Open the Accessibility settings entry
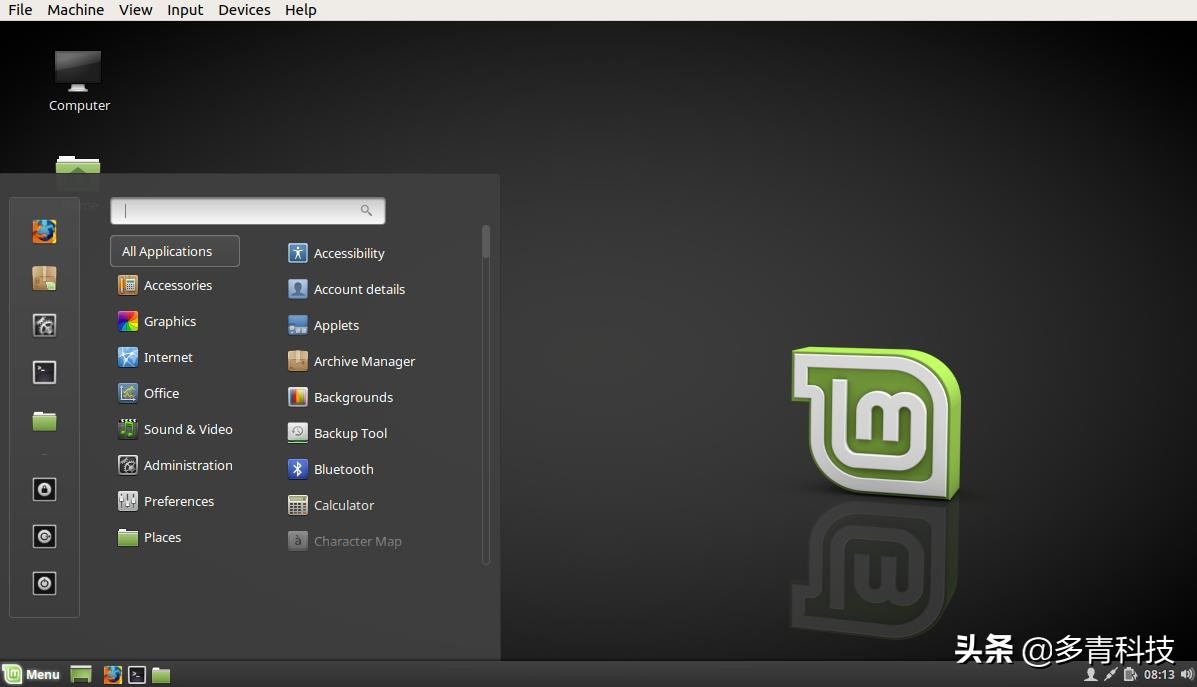Viewport: 1197px width, 687px height. [349, 253]
